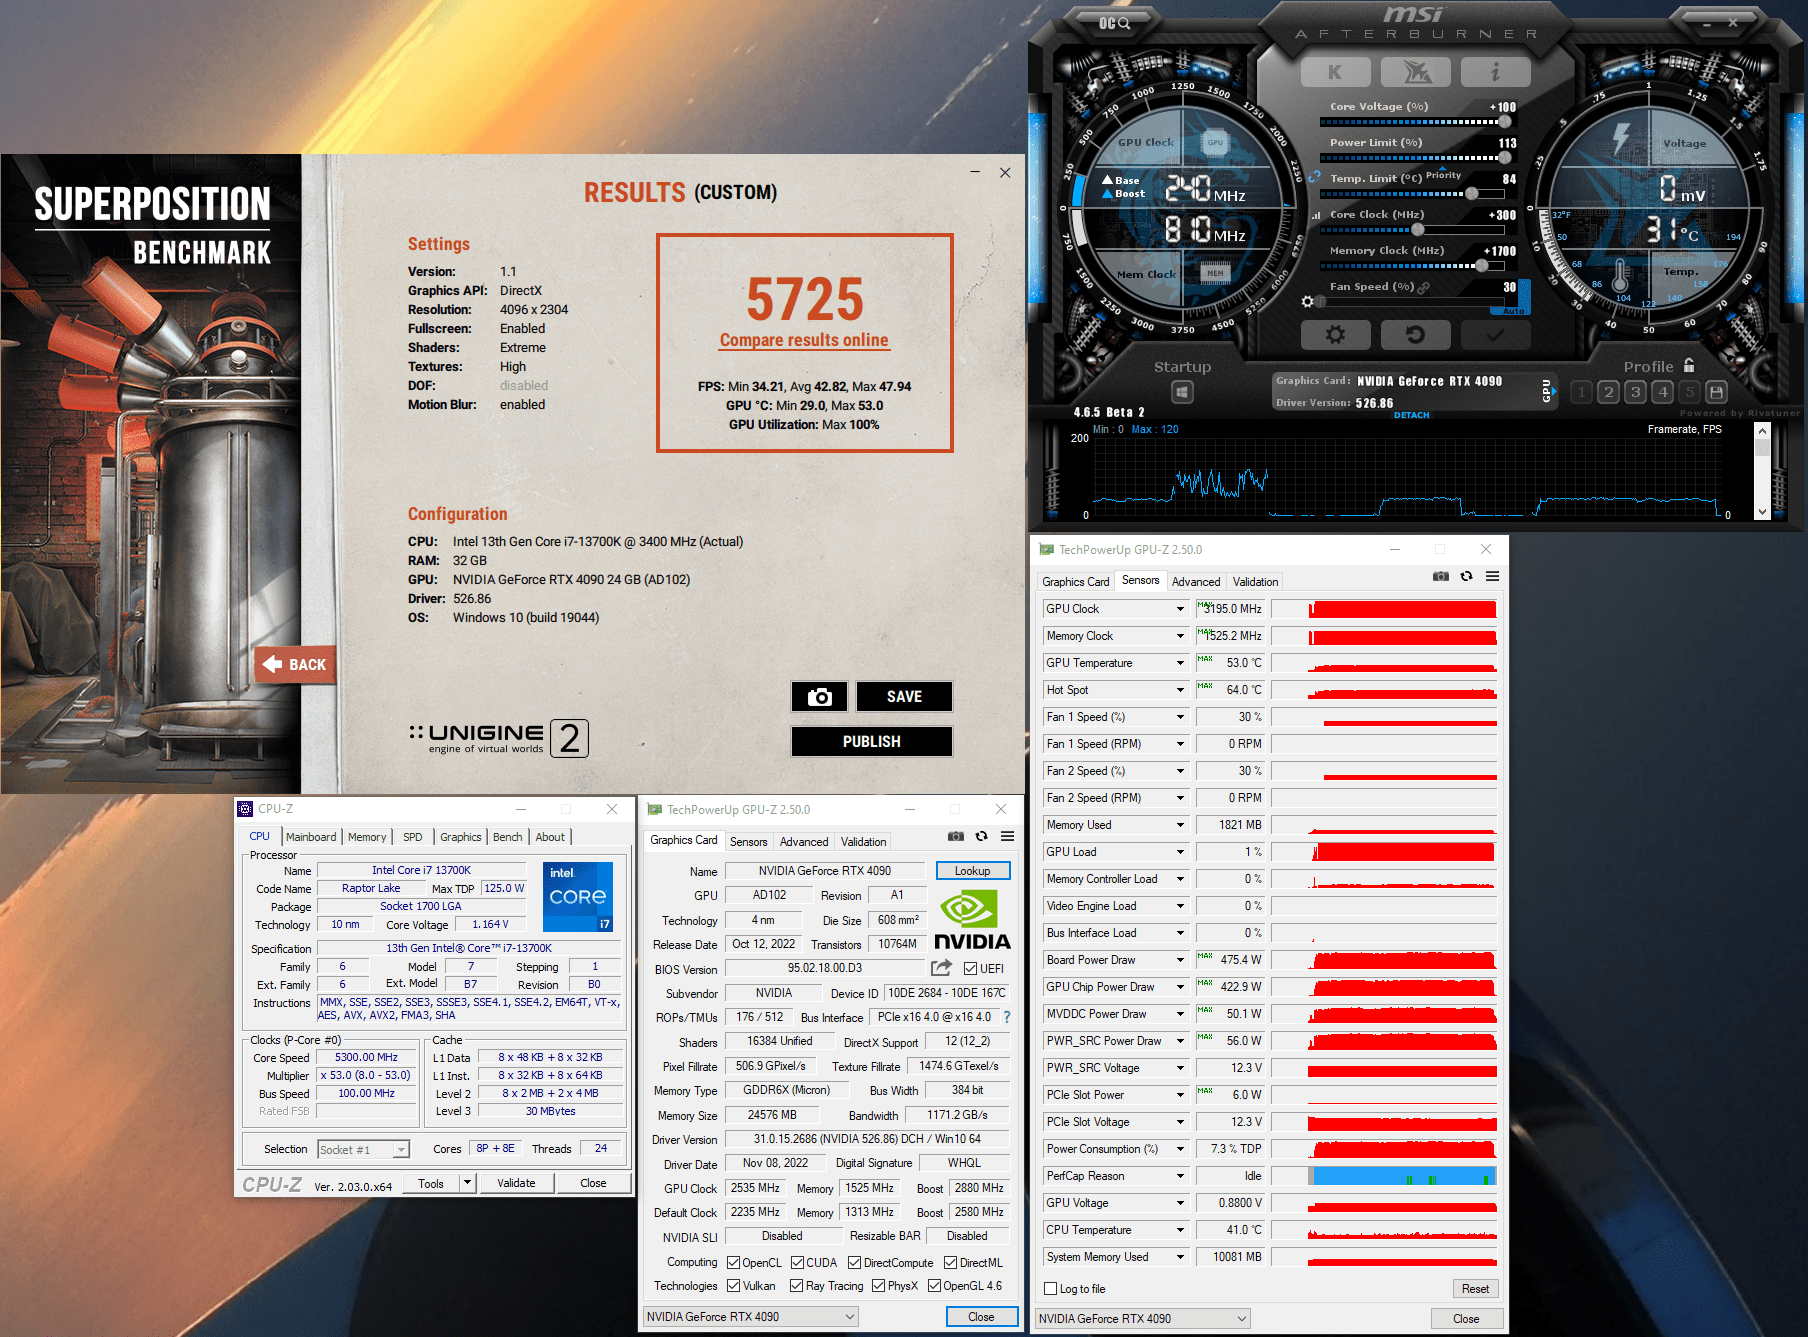Toggle the OpenCL checkbox
The image size is (1808, 1337).
tap(734, 1263)
